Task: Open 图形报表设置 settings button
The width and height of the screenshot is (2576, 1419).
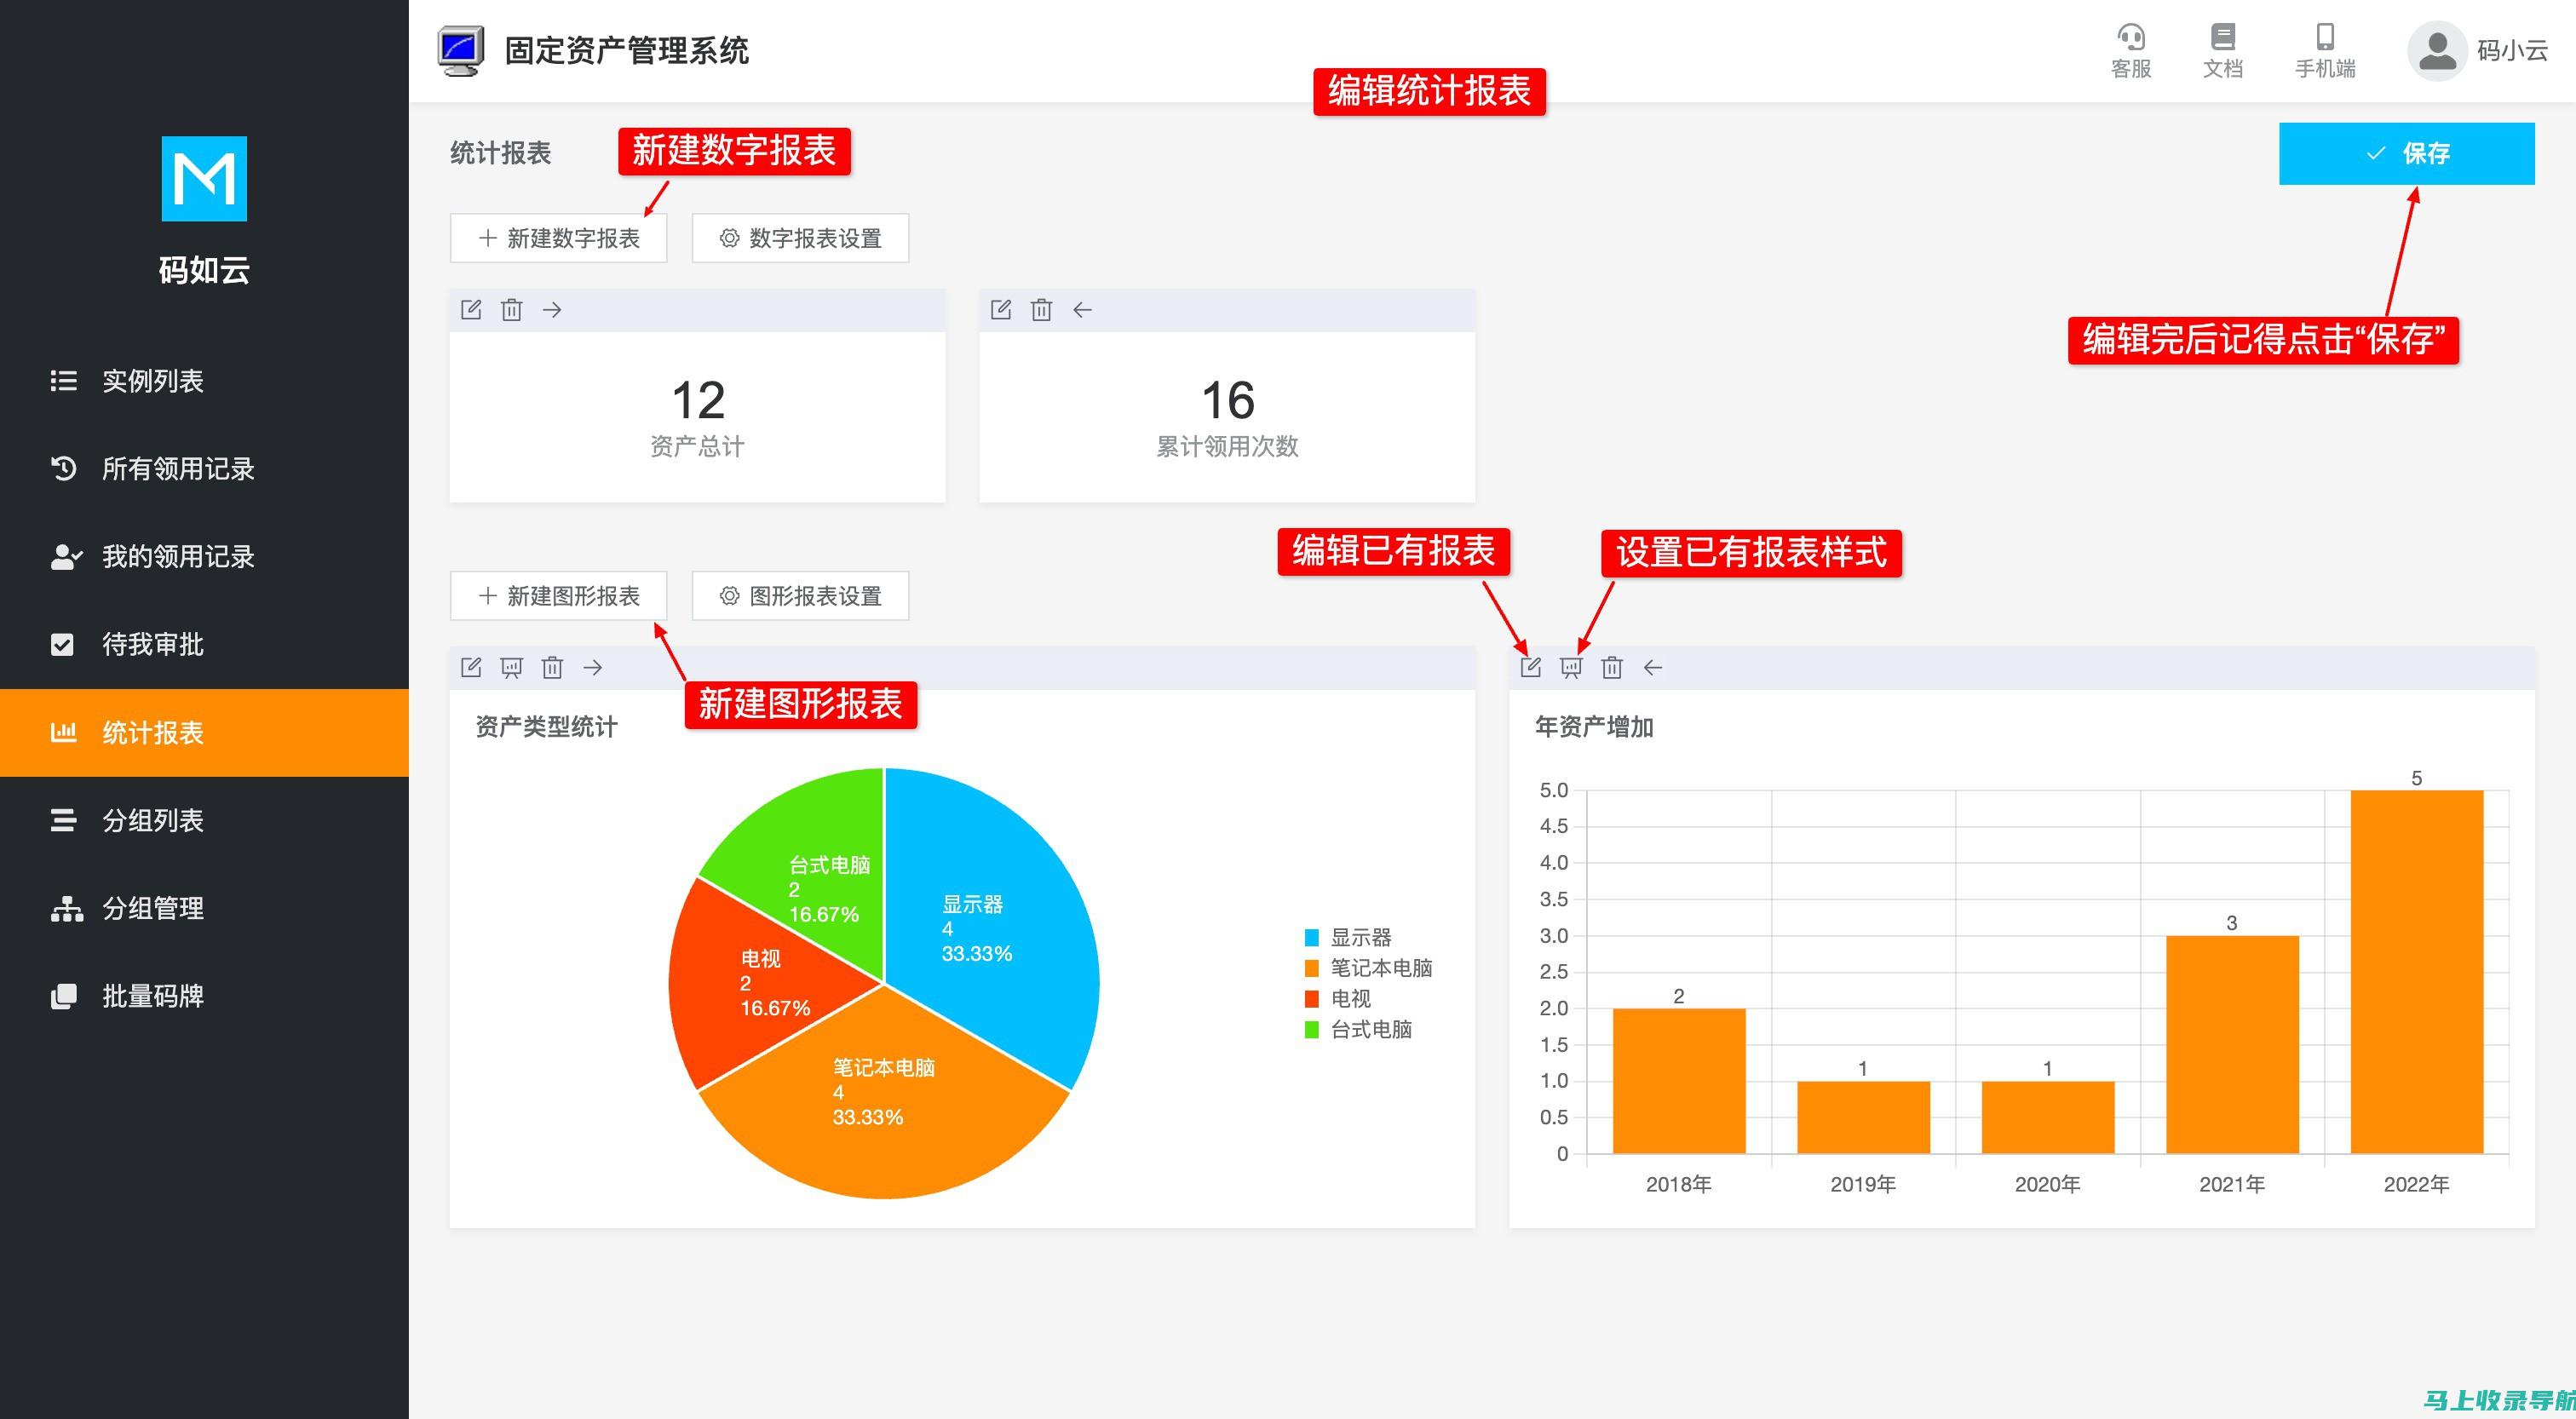Action: pos(800,596)
